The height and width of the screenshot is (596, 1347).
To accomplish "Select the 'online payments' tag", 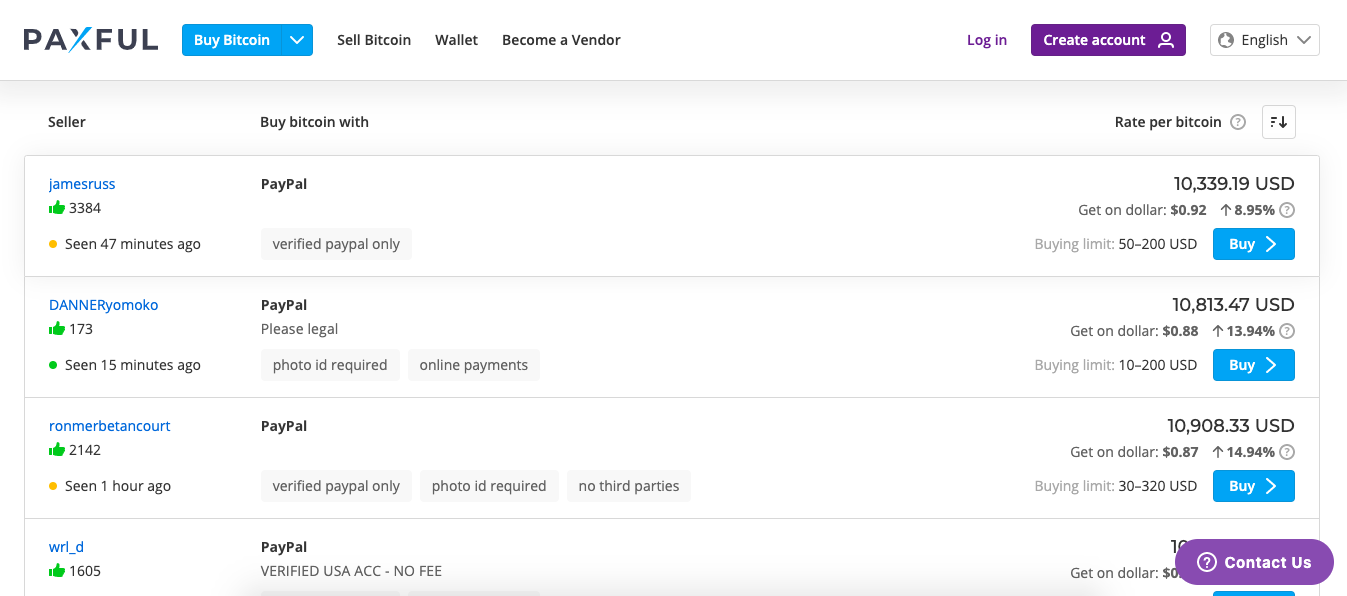I will click(474, 365).
